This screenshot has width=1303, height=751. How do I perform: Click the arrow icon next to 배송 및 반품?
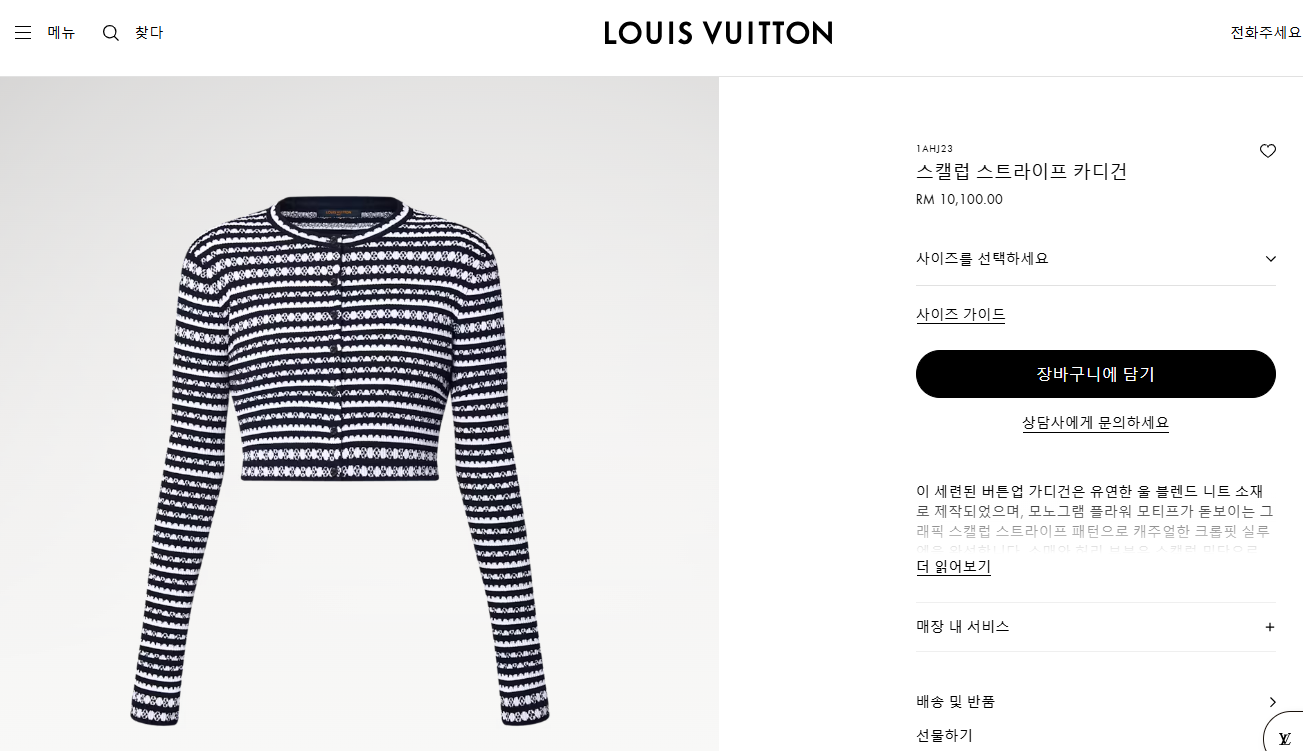(x=1272, y=702)
